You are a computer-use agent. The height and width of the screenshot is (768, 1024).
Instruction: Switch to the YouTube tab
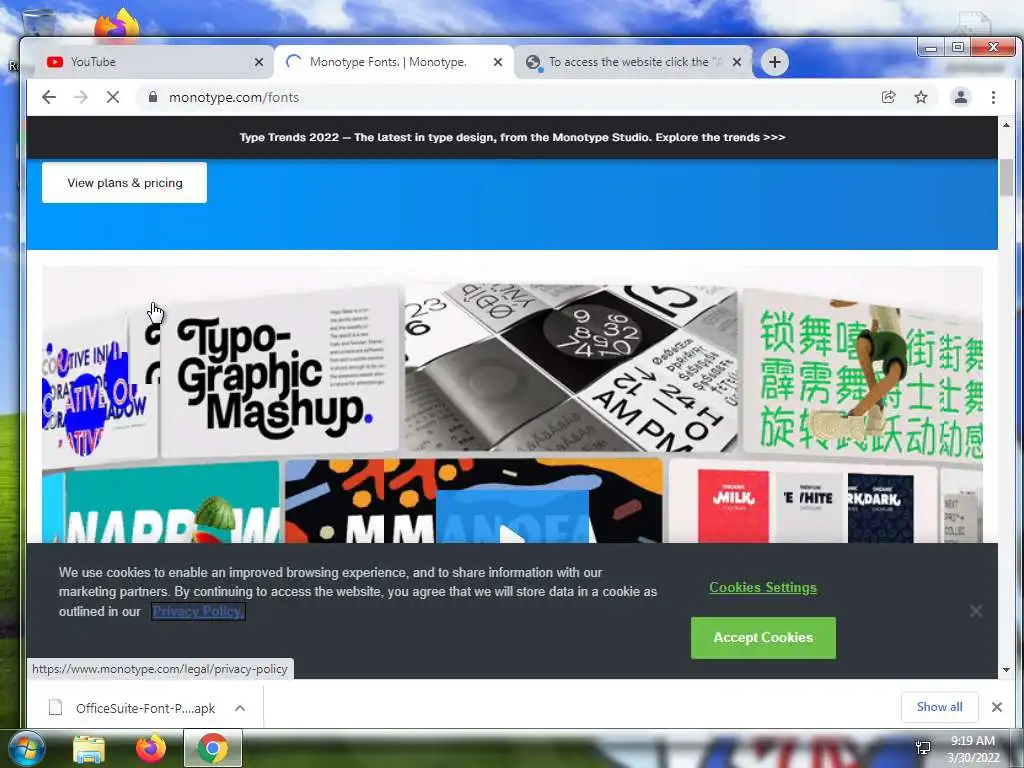152,62
